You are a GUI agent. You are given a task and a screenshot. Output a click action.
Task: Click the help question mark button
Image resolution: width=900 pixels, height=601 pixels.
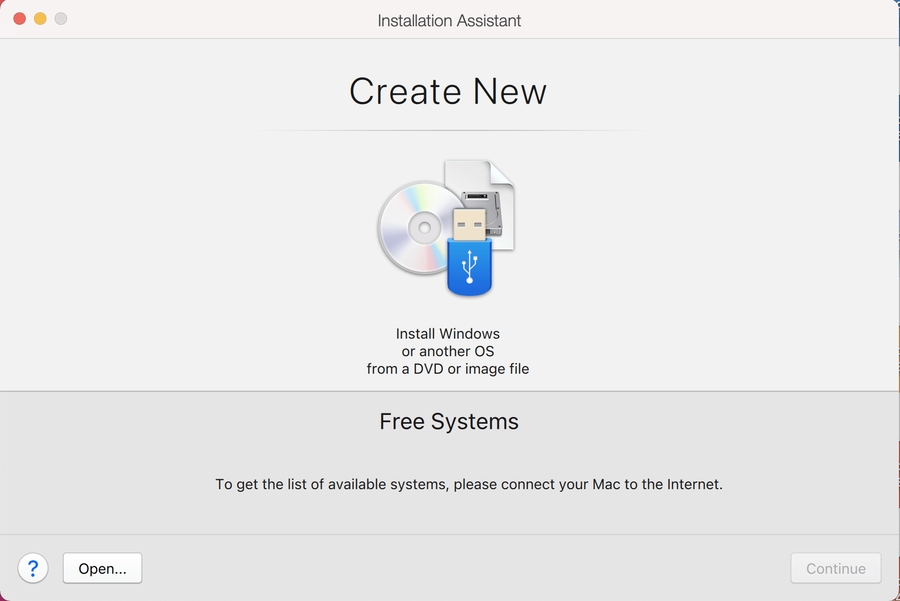tap(33, 568)
